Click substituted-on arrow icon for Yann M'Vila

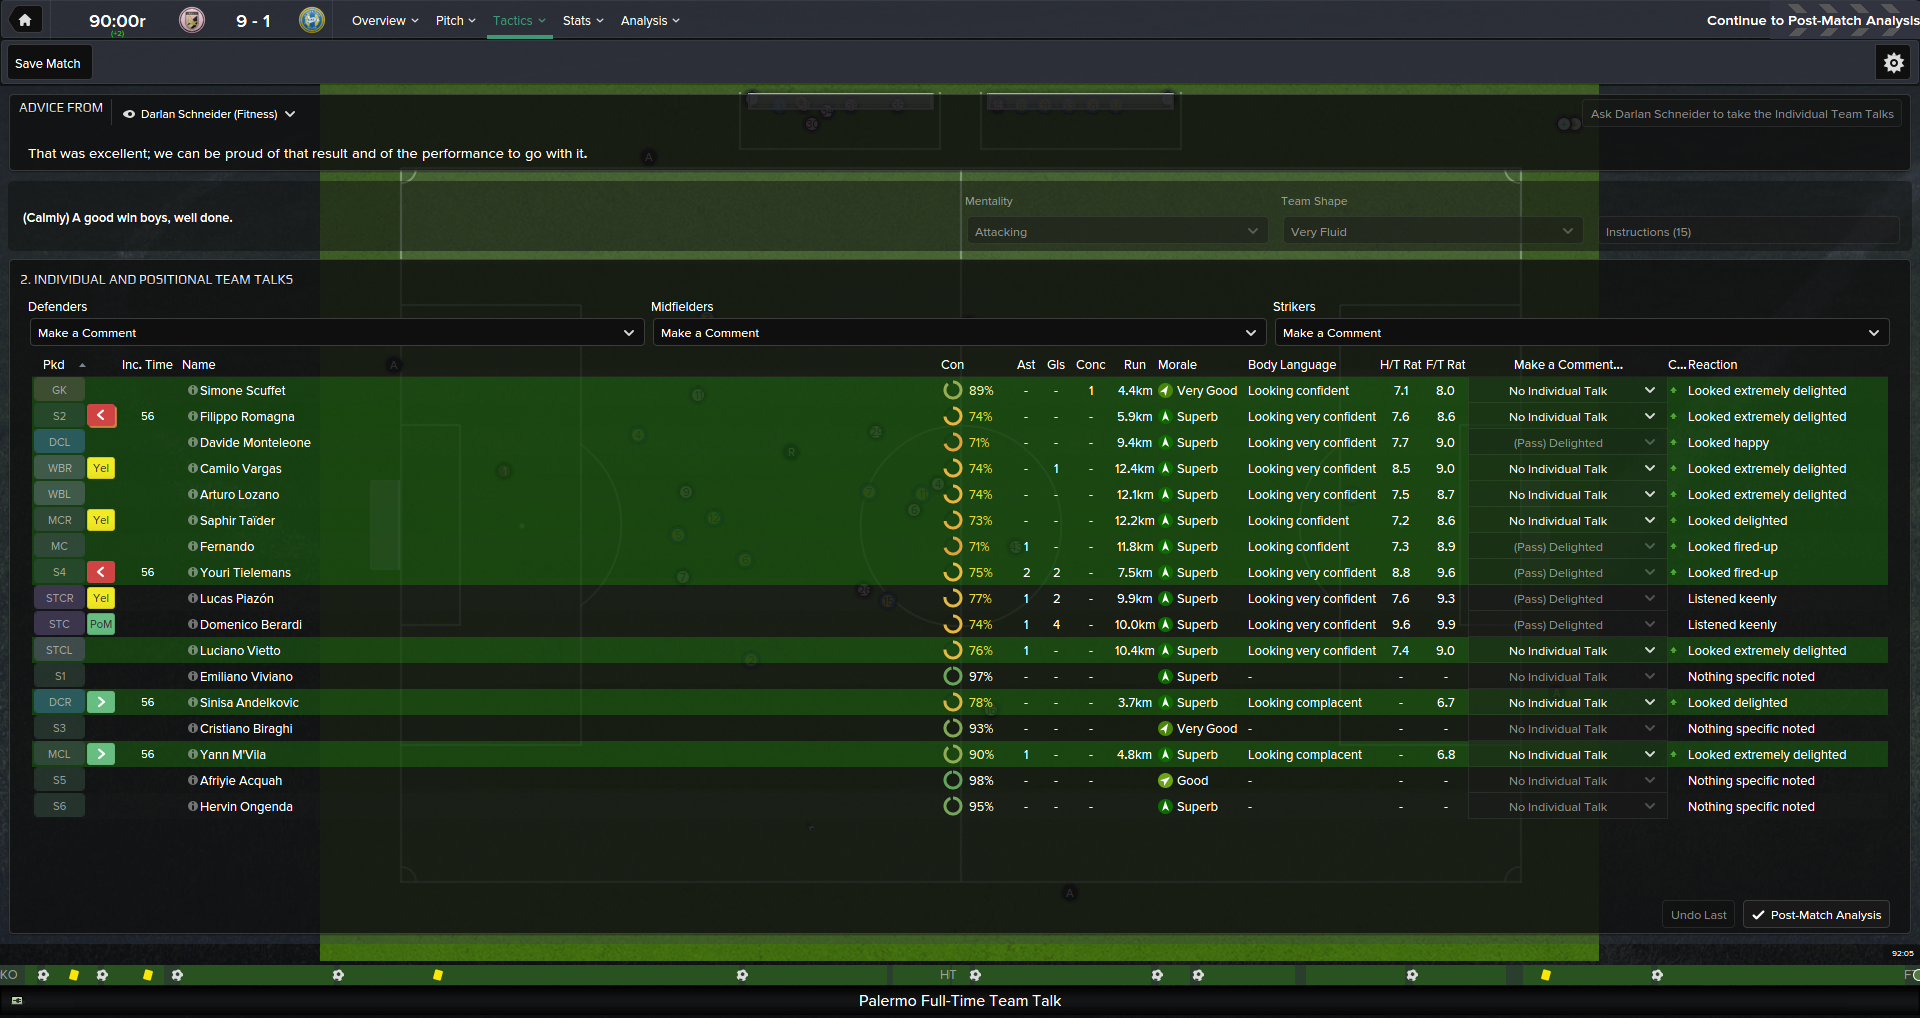tap(101, 754)
